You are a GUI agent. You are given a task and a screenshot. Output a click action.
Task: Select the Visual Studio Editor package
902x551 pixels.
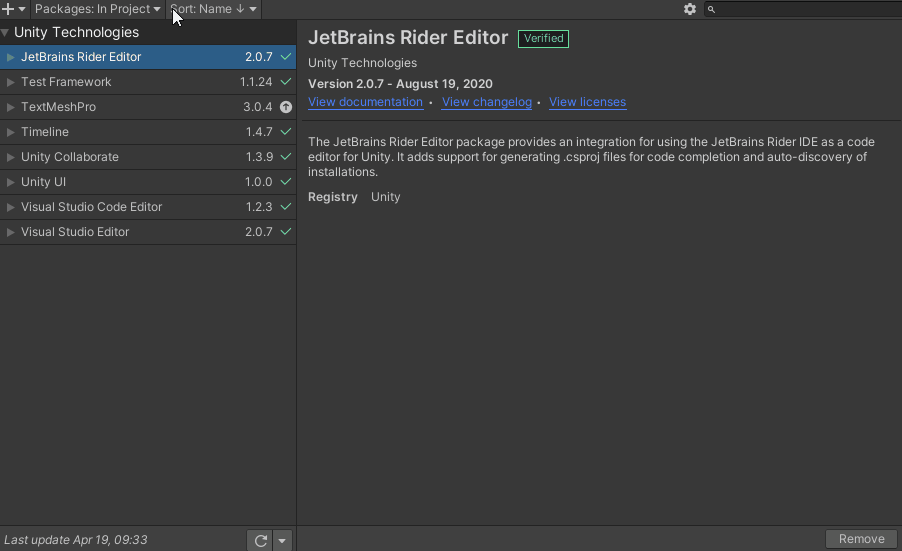pos(75,232)
